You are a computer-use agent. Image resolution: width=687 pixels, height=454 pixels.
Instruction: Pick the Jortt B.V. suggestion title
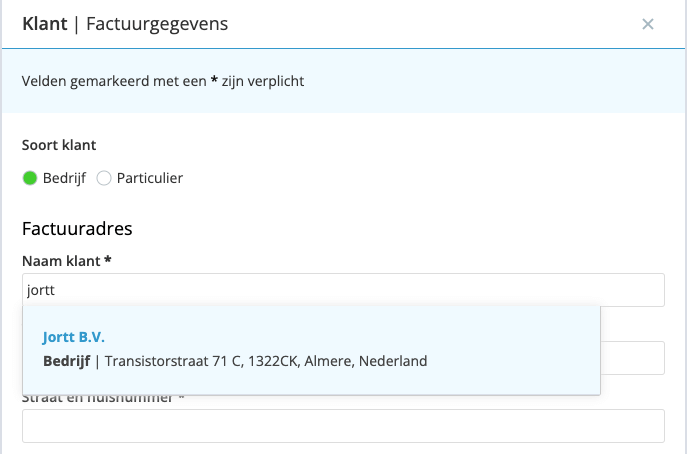pos(74,337)
